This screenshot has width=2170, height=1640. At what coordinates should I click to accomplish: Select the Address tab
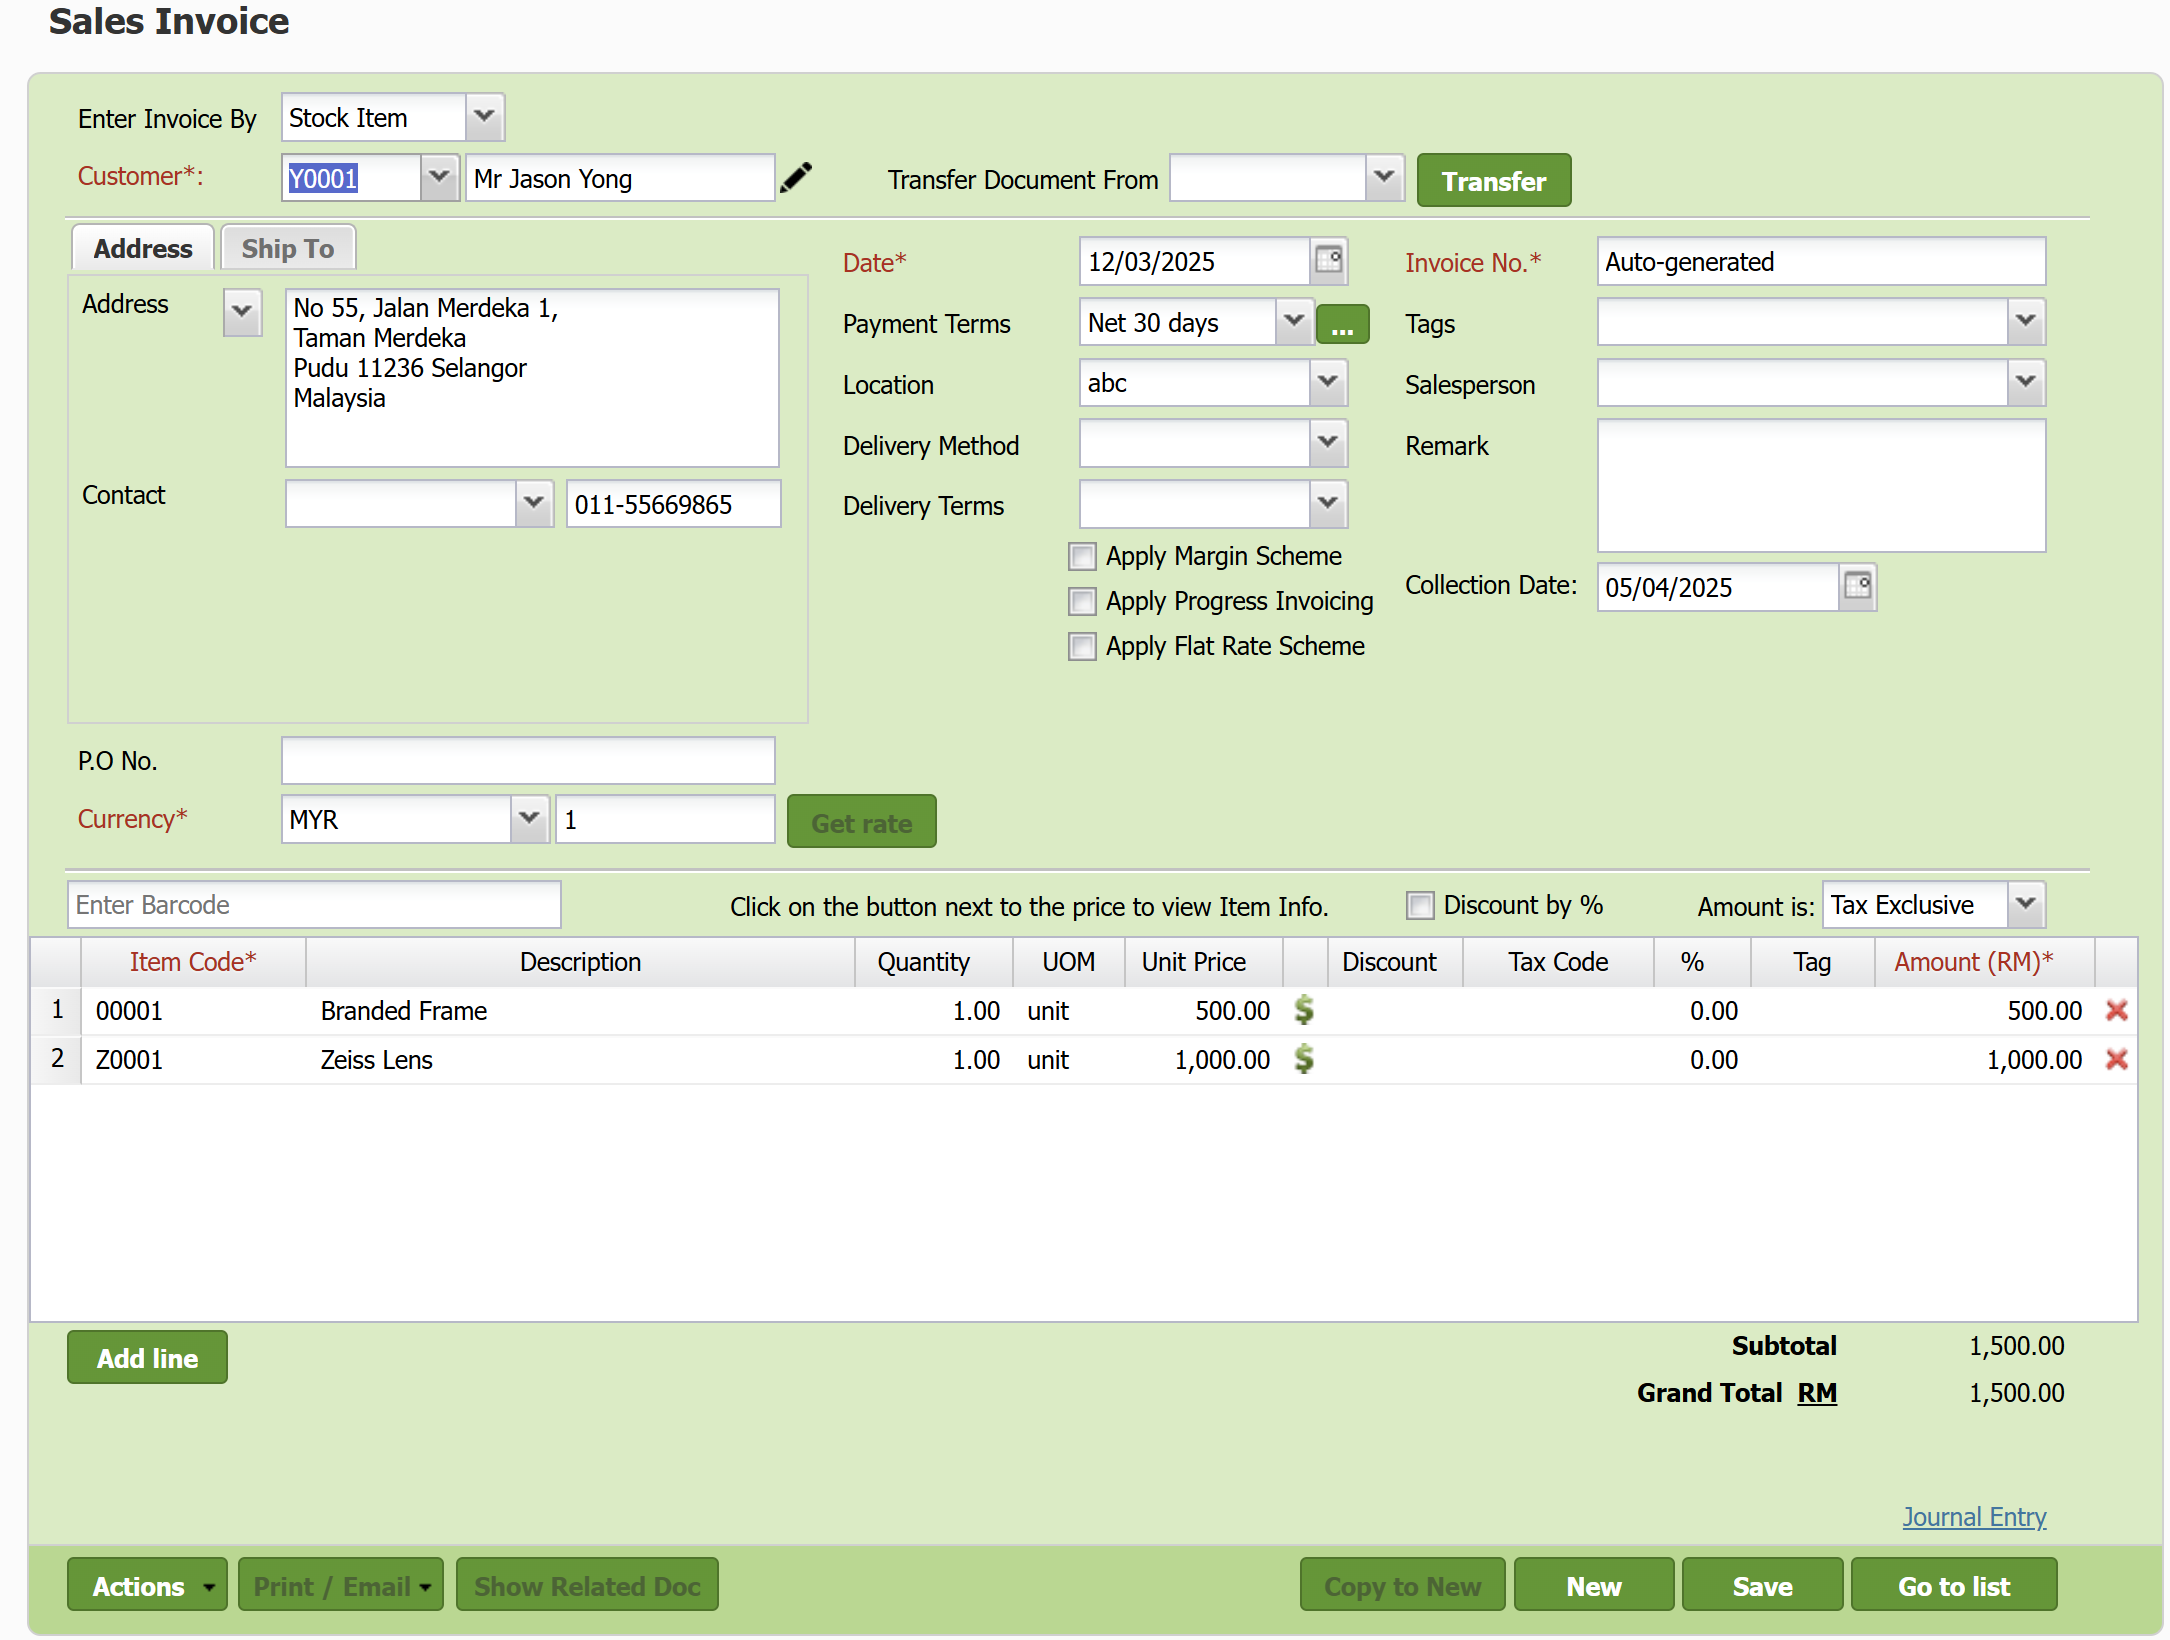point(143,248)
